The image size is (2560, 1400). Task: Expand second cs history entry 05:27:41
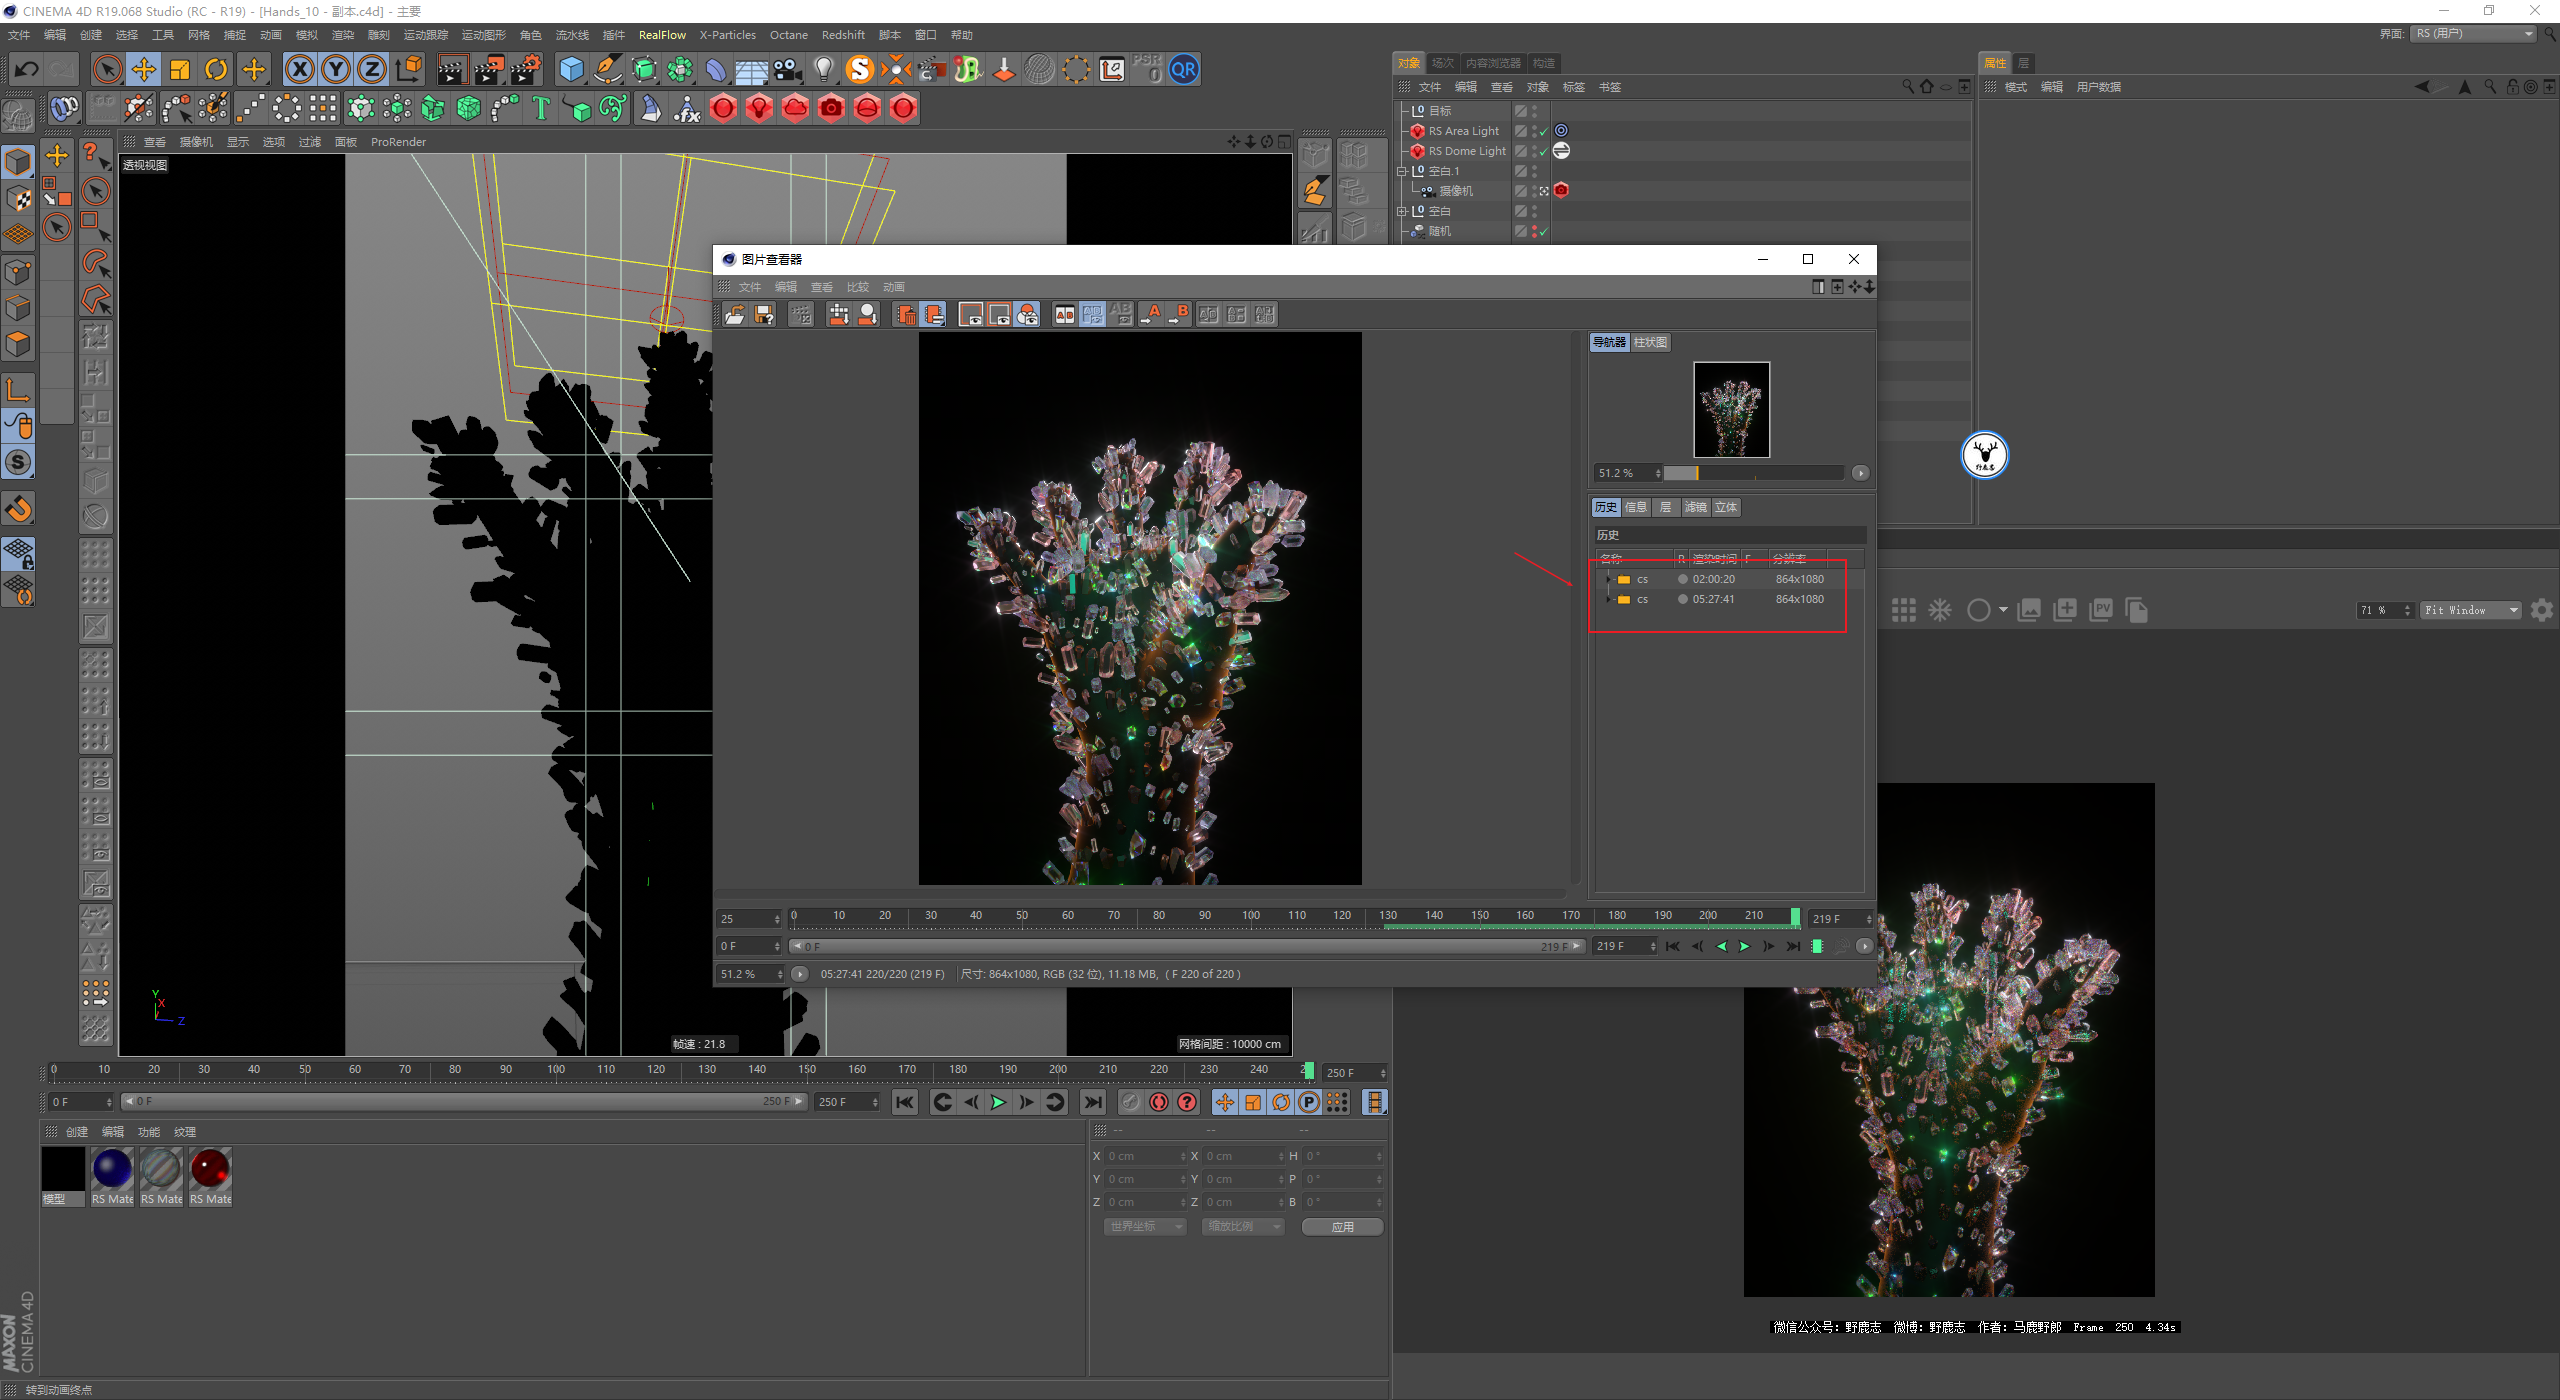click(x=1608, y=599)
